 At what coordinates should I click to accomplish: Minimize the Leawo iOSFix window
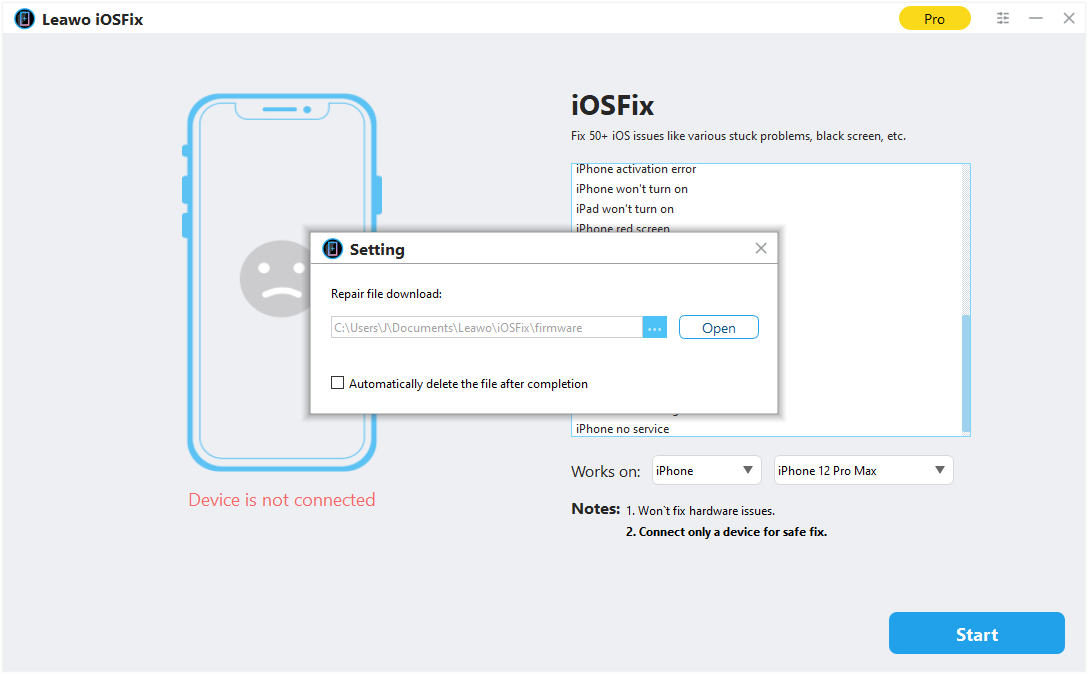point(1035,19)
